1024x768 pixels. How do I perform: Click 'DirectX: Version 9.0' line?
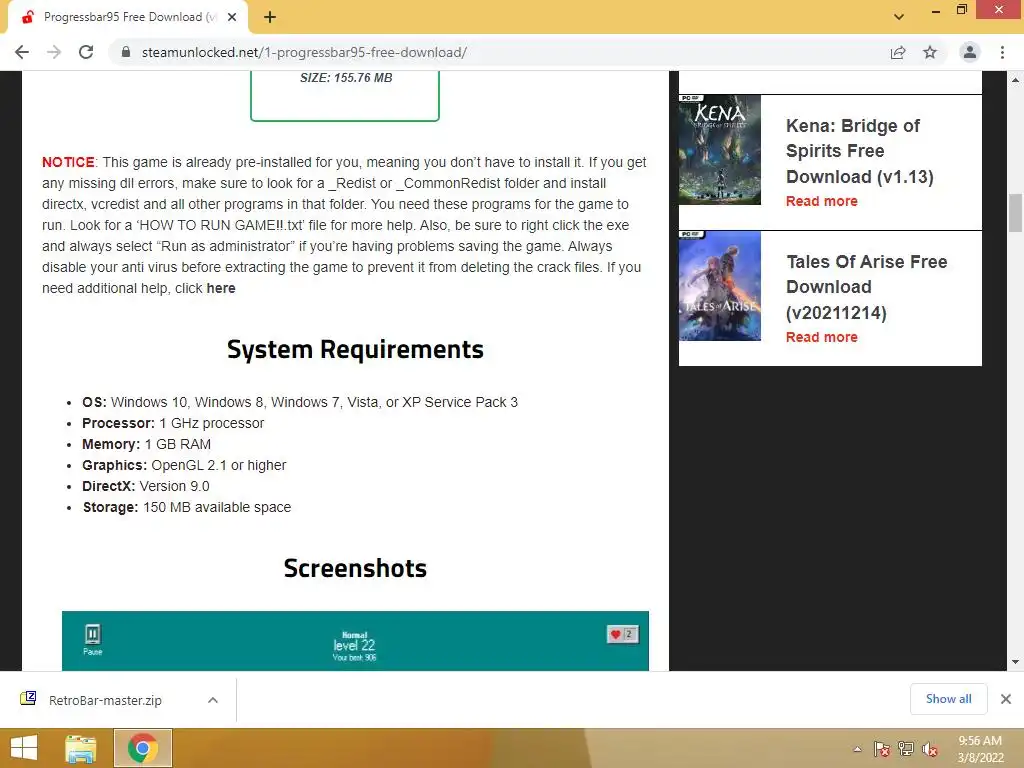pos(146,486)
